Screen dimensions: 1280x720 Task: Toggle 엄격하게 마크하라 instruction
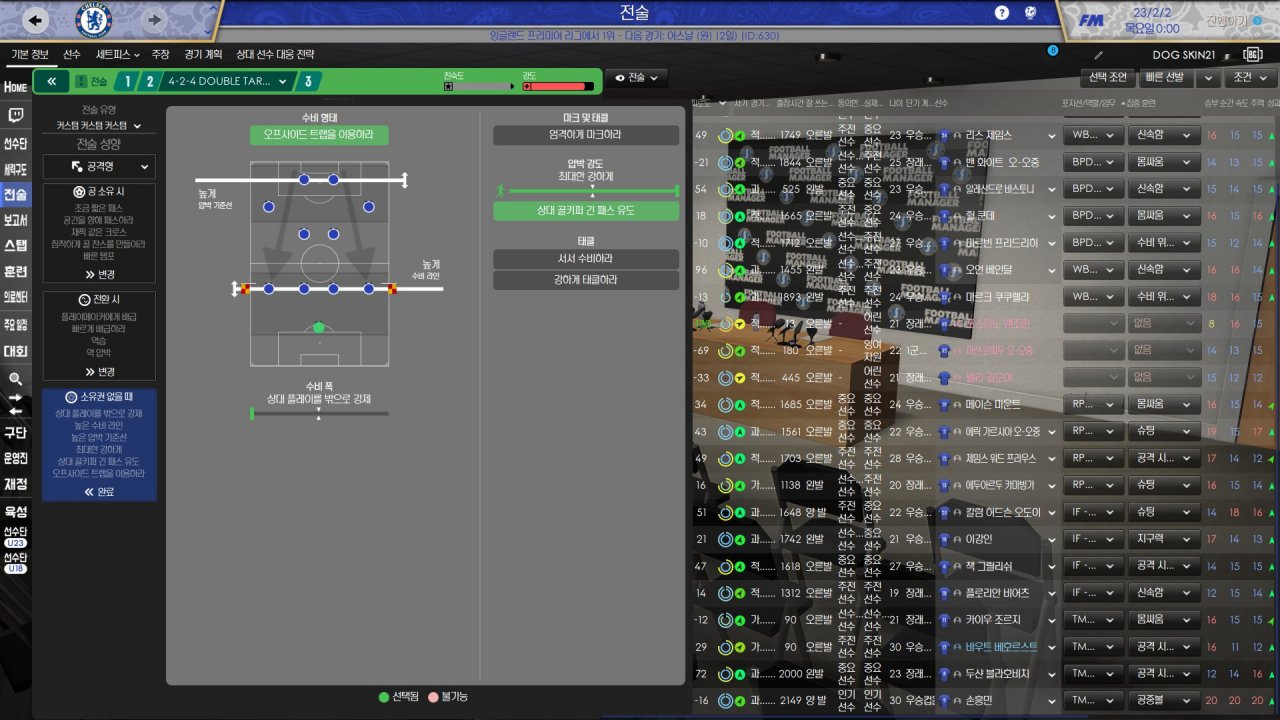click(586, 135)
